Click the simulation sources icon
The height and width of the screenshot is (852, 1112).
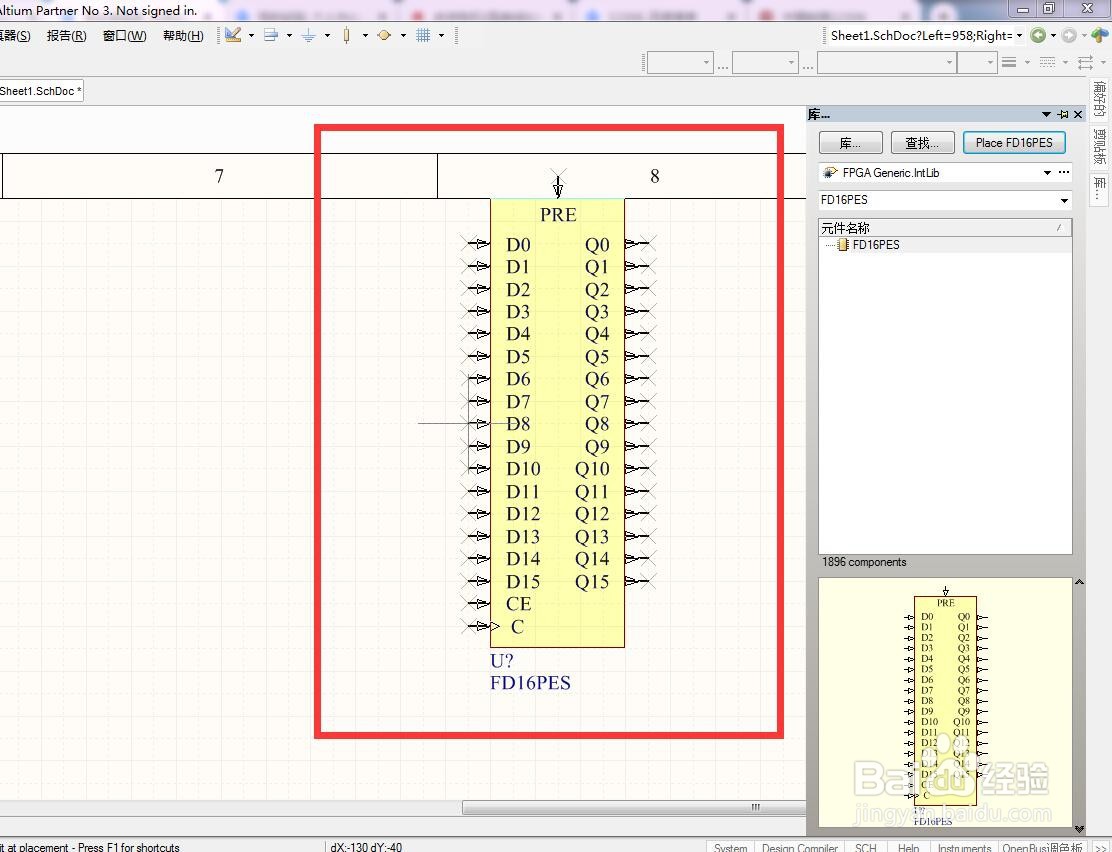pyautogui.click(x=384, y=35)
